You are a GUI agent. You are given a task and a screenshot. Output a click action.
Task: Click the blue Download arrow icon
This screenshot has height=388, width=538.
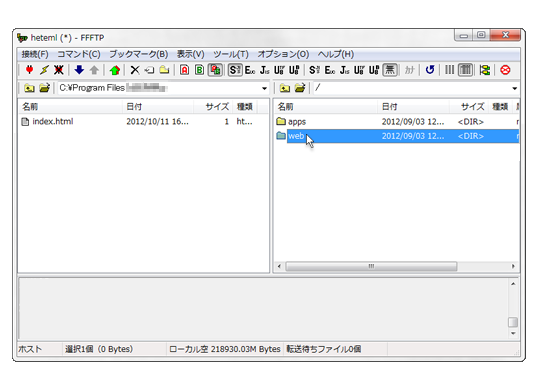(79, 70)
